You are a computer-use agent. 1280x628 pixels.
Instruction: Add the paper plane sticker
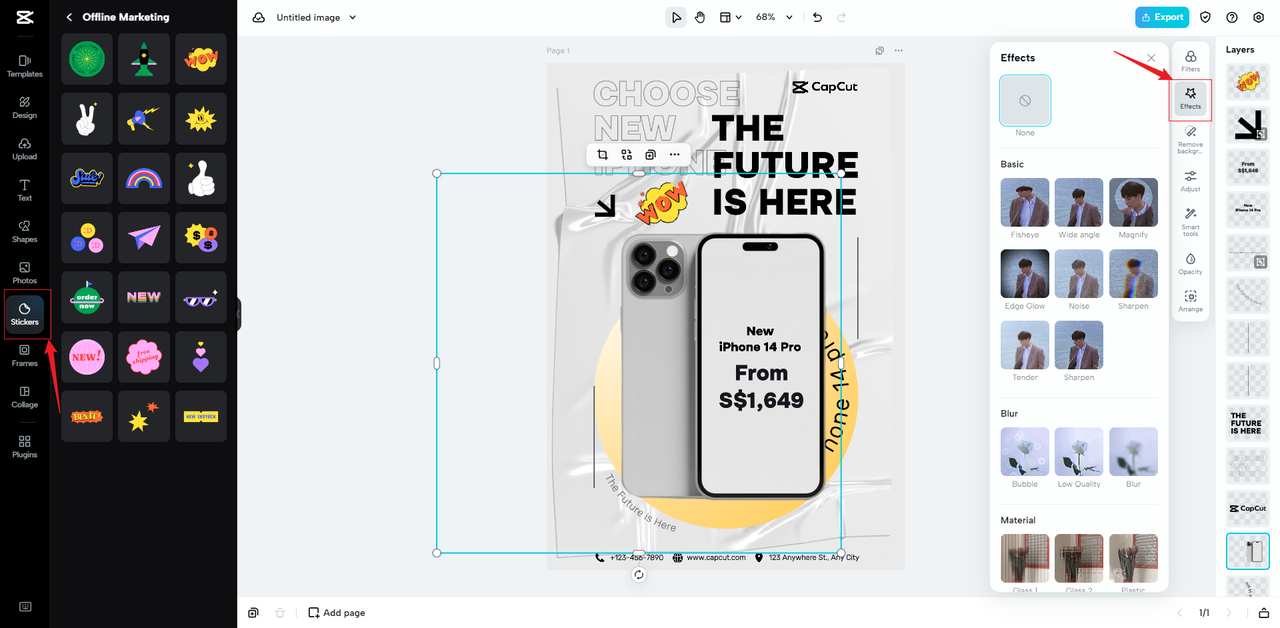[x=144, y=237]
